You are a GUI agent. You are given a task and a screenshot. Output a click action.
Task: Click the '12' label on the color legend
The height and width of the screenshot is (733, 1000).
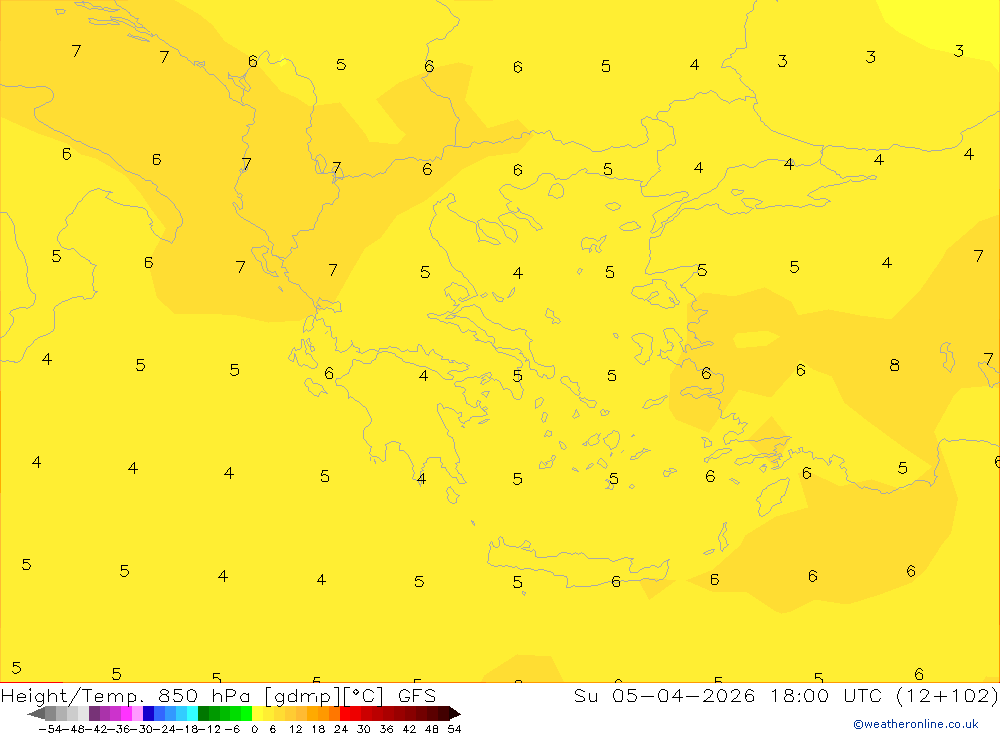pos(296,729)
